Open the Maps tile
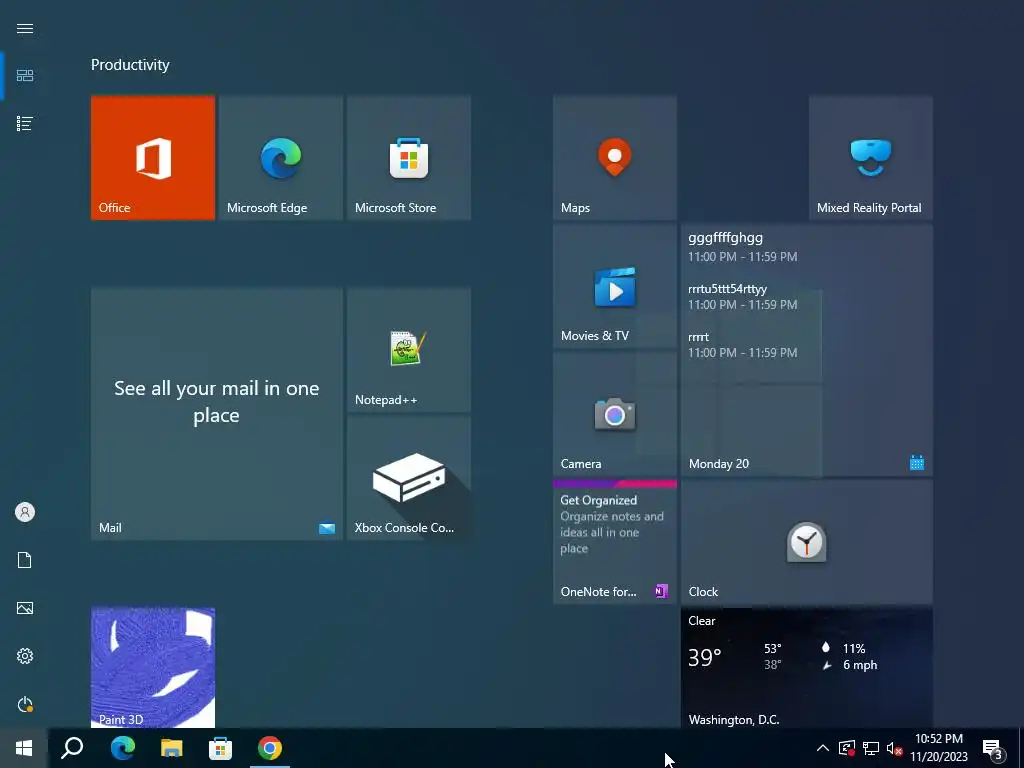 tap(615, 157)
